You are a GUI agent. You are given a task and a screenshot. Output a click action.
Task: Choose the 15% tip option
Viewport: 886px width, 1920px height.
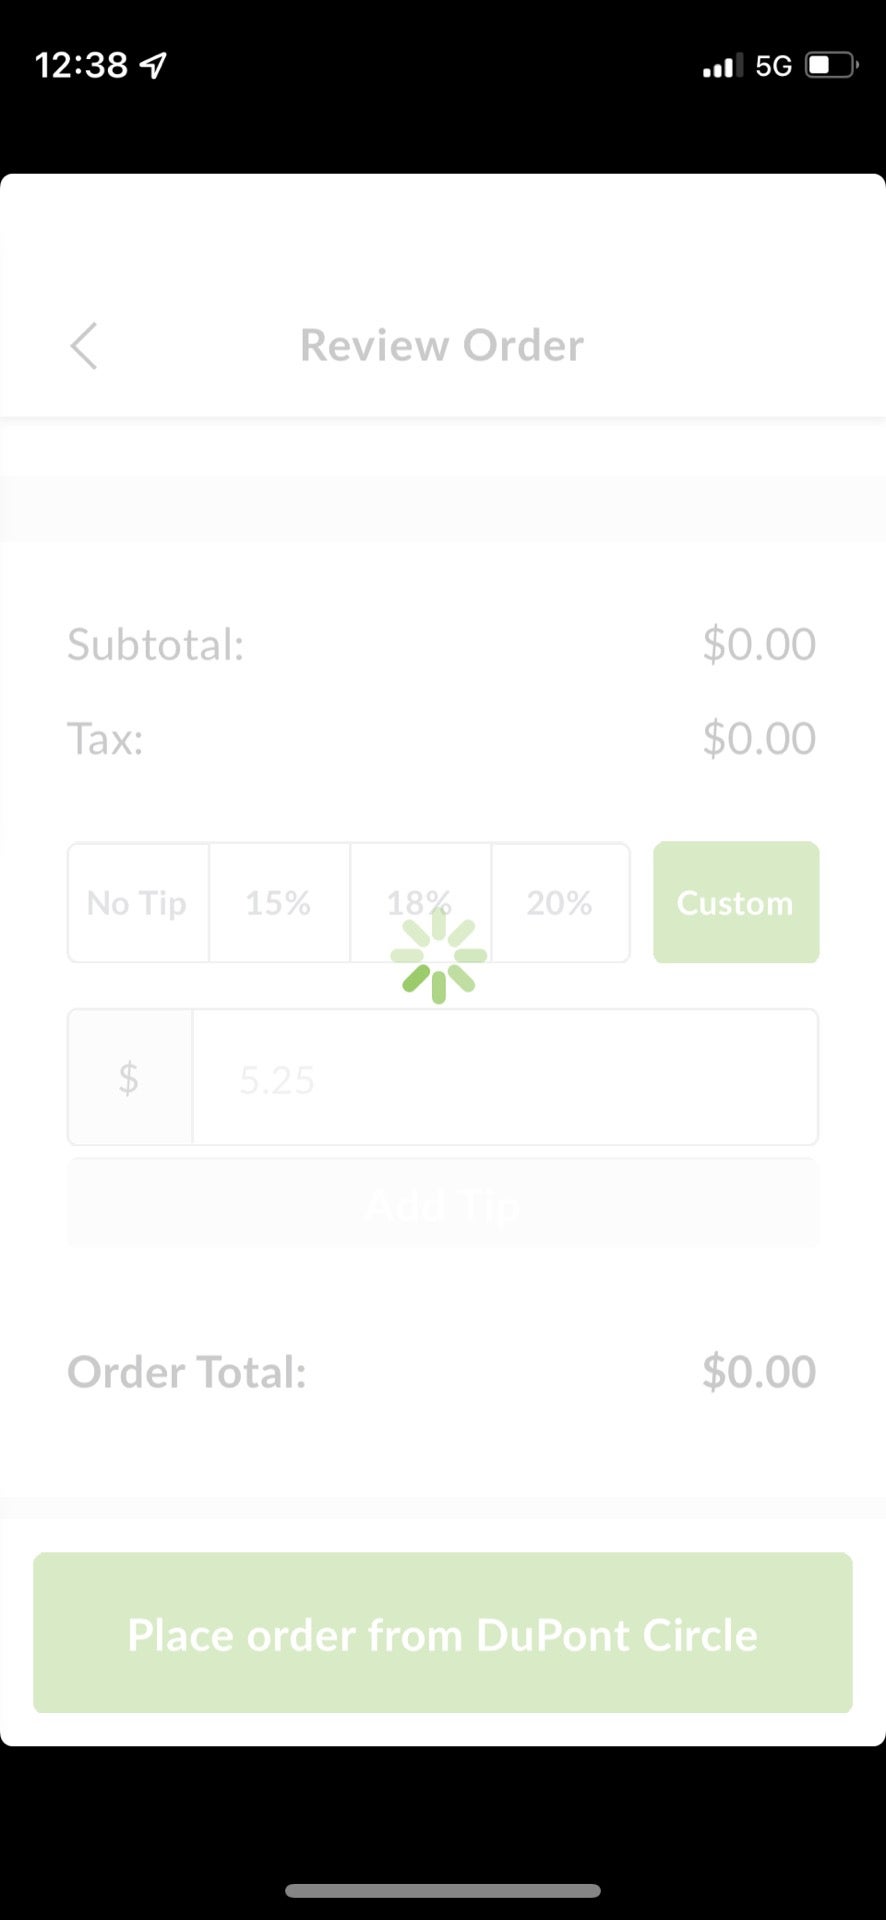click(x=279, y=903)
